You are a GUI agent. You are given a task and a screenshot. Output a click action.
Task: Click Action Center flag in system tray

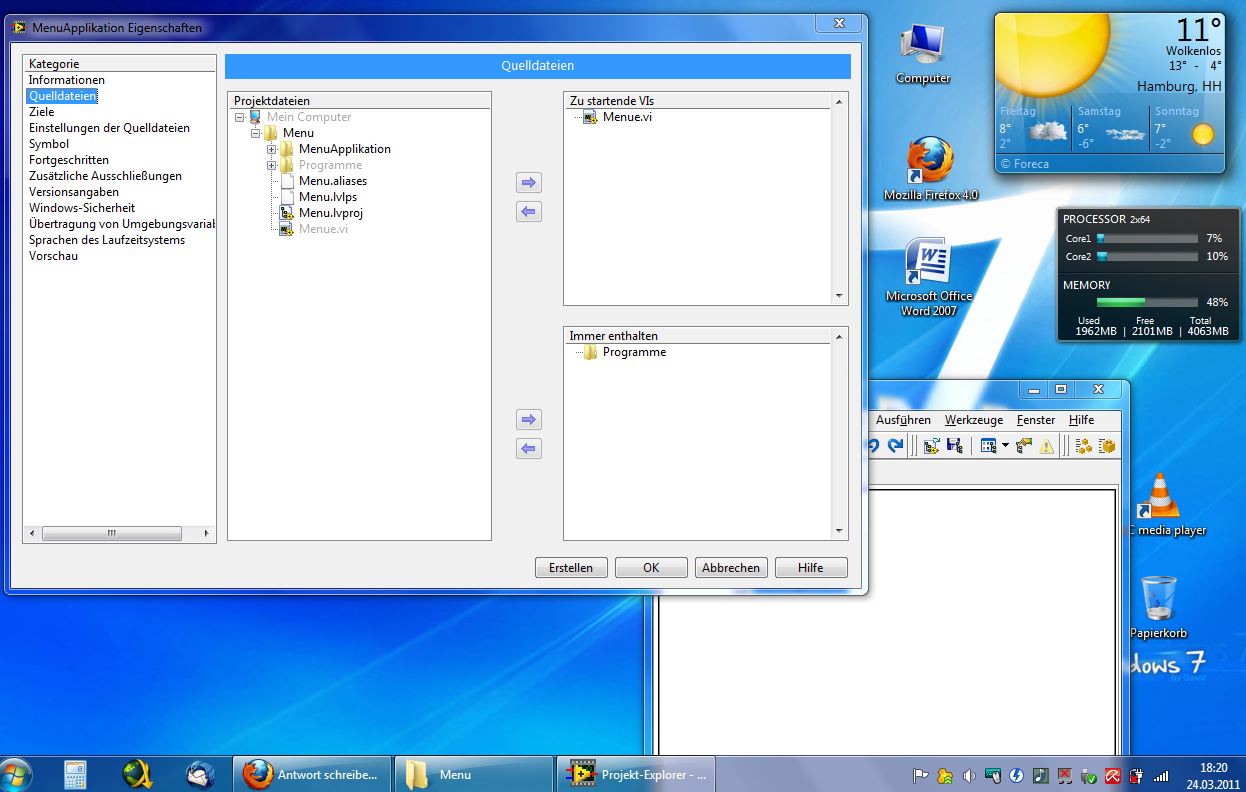click(920, 775)
